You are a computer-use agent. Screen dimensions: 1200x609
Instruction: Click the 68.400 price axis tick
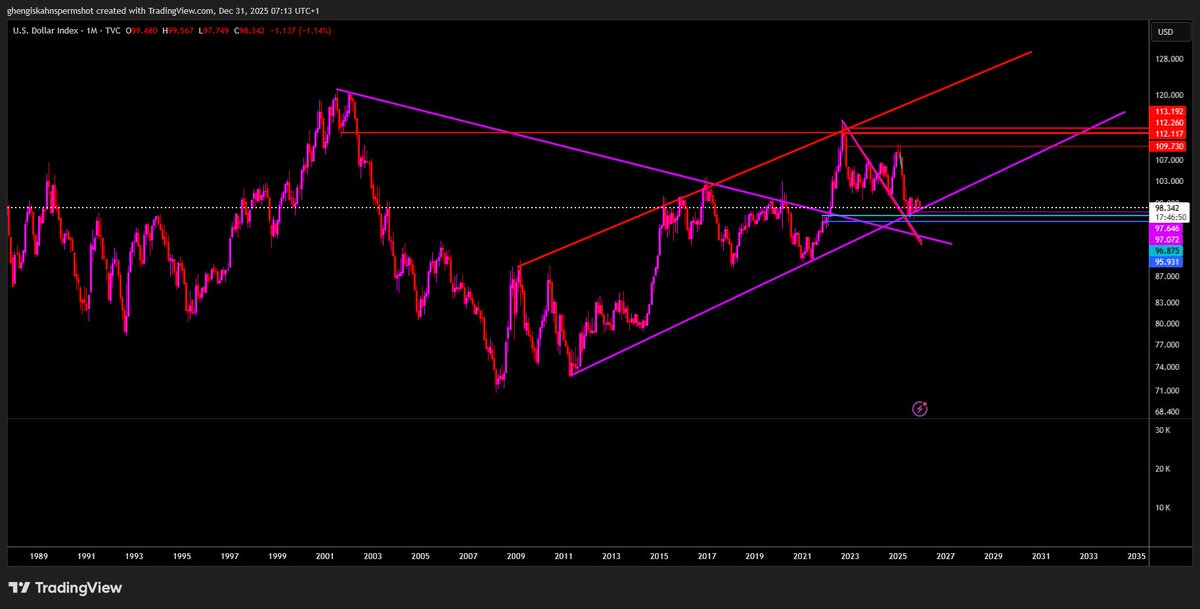[1169, 412]
